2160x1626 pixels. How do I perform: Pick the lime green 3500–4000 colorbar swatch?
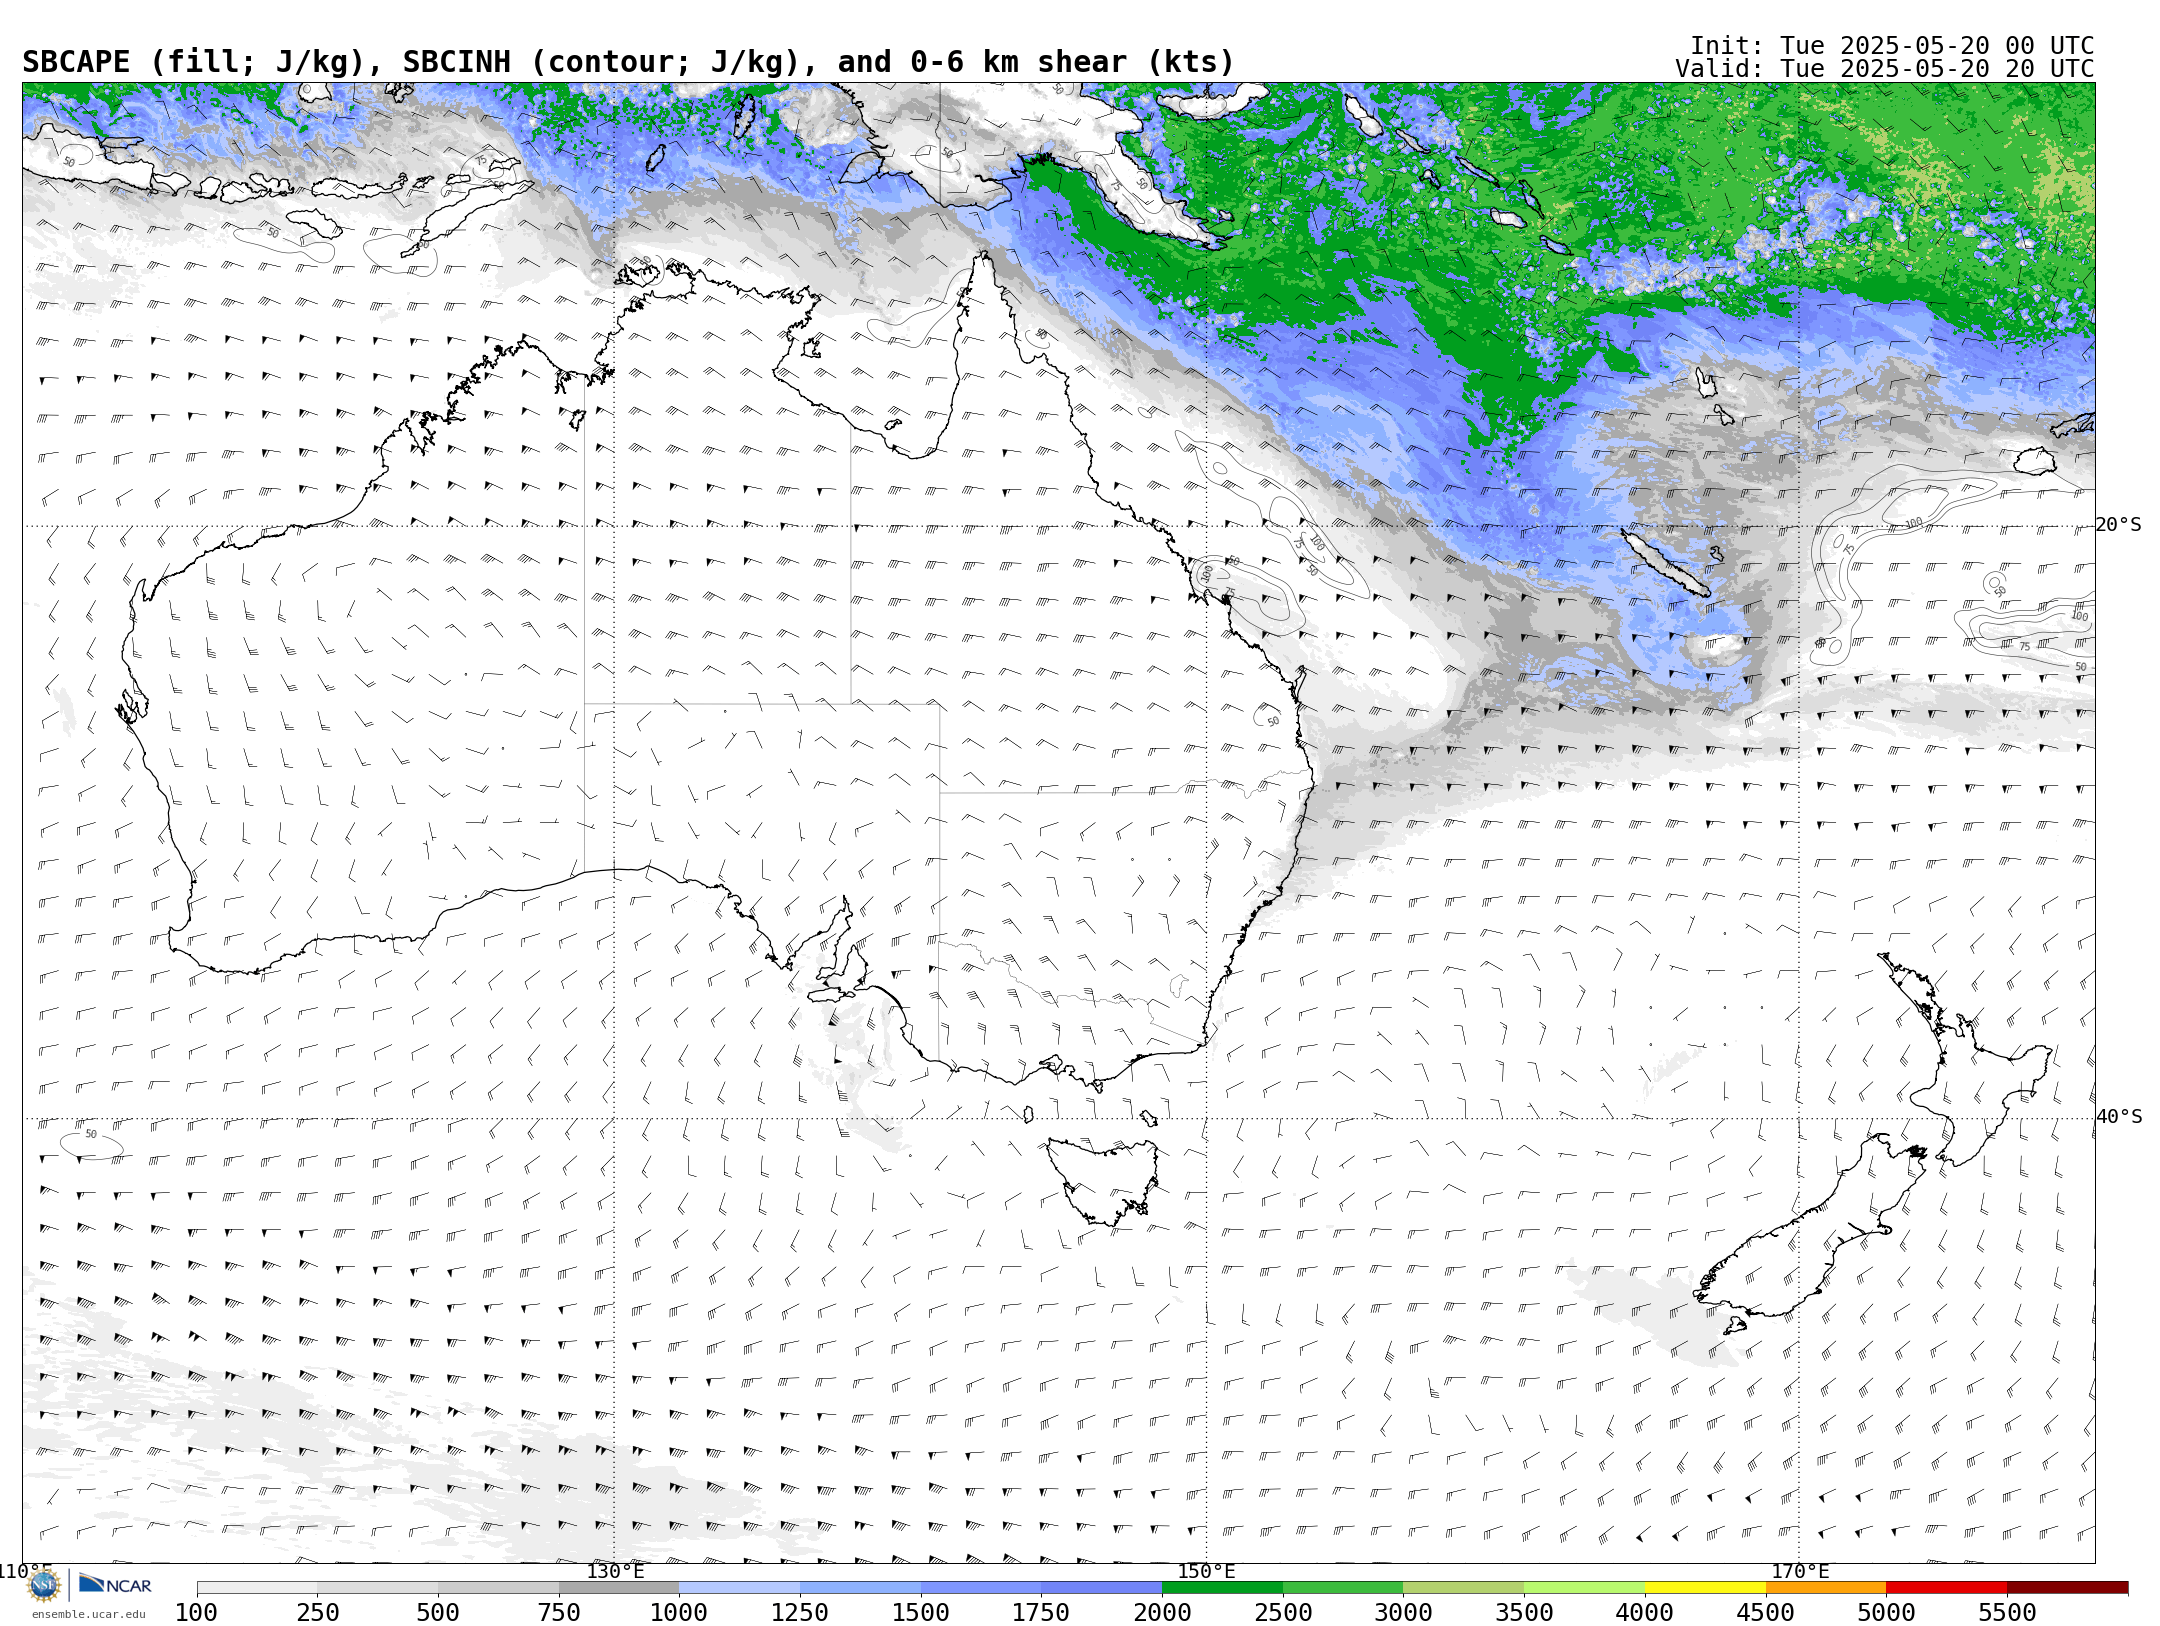[x=1584, y=1588]
